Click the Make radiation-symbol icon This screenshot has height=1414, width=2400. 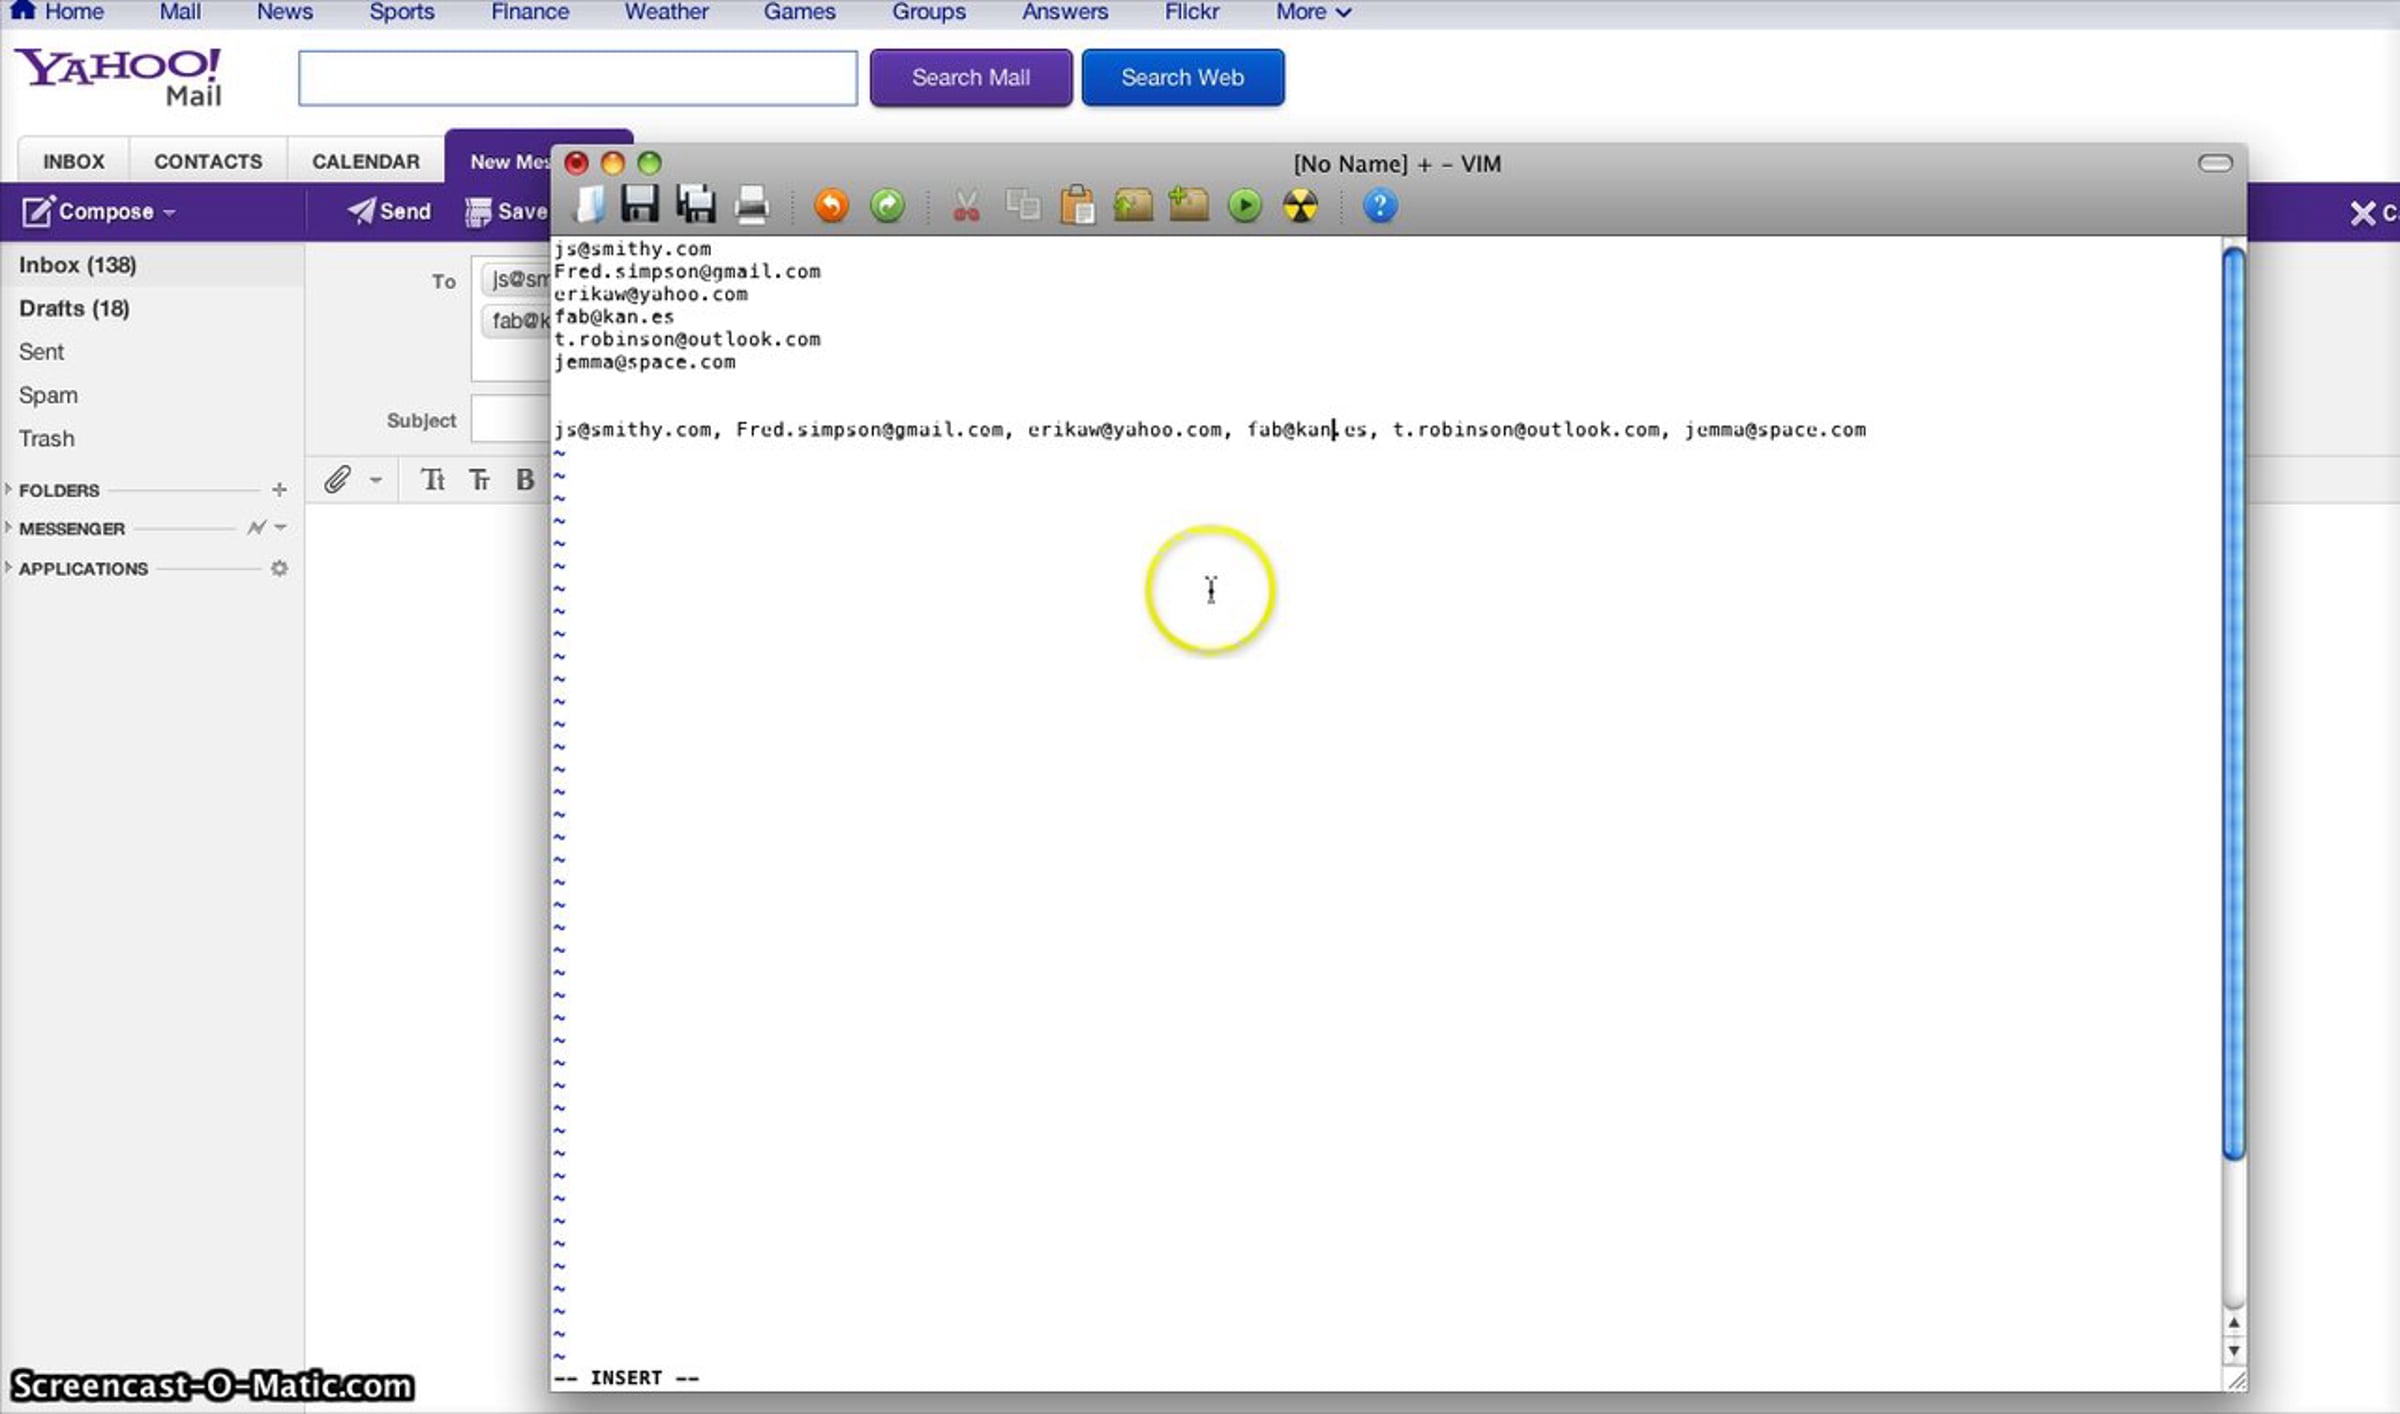1300,206
